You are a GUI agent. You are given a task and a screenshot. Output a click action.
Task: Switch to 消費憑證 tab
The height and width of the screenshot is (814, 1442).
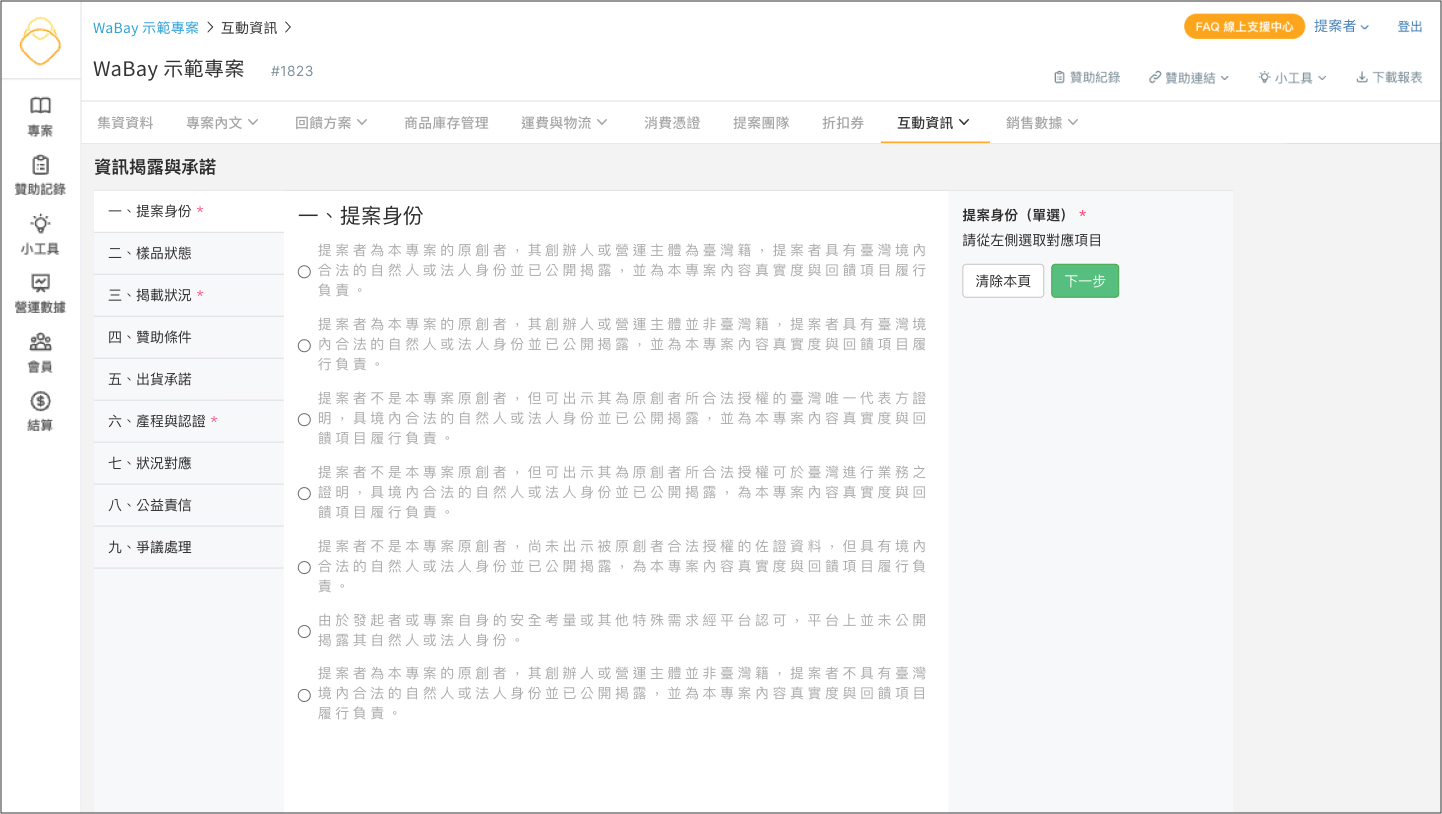672,123
